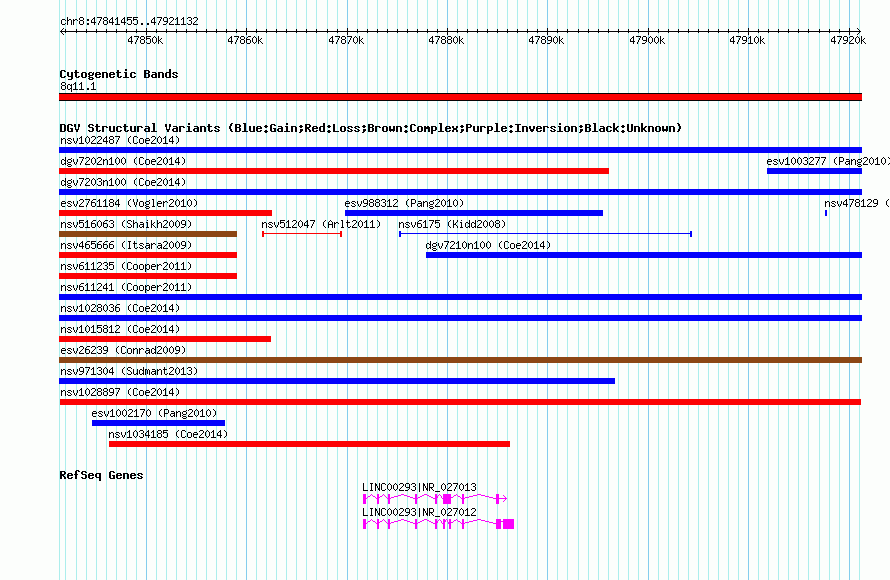
Task: Click the nsv611241 (Cooper2011) blue bar
Action: (460, 297)
